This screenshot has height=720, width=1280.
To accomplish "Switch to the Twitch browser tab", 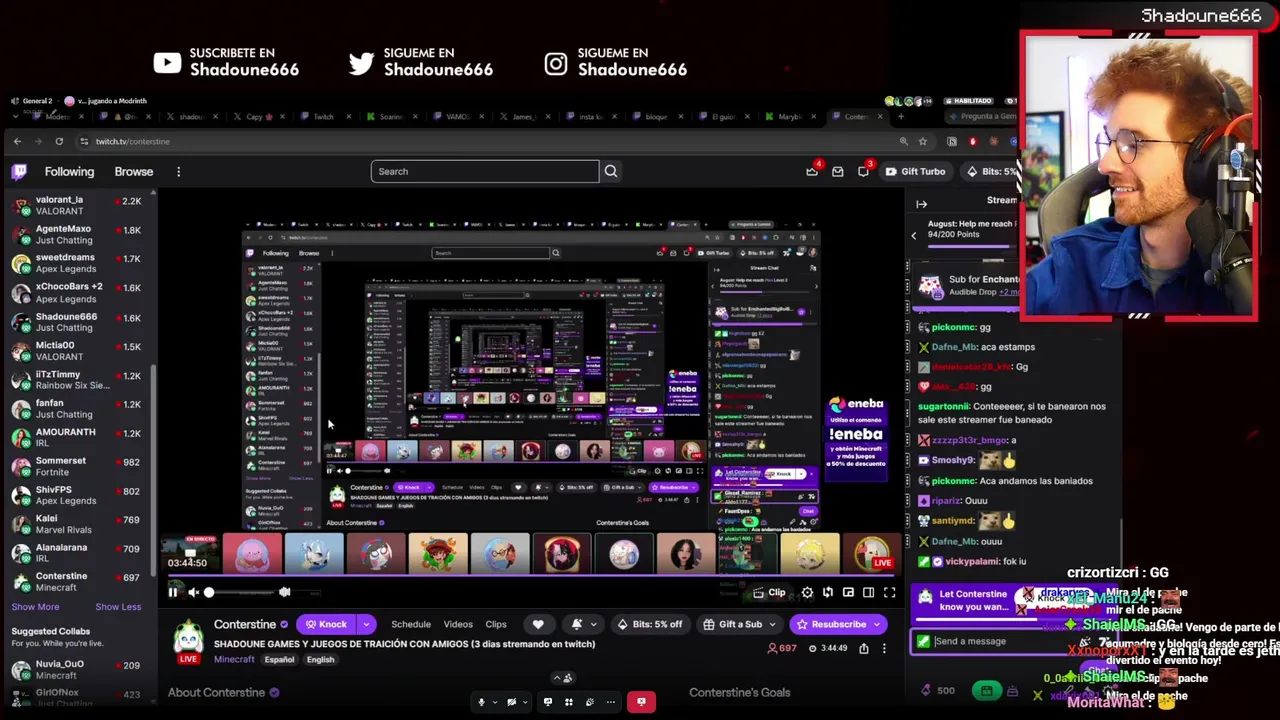I will point(322,117).
